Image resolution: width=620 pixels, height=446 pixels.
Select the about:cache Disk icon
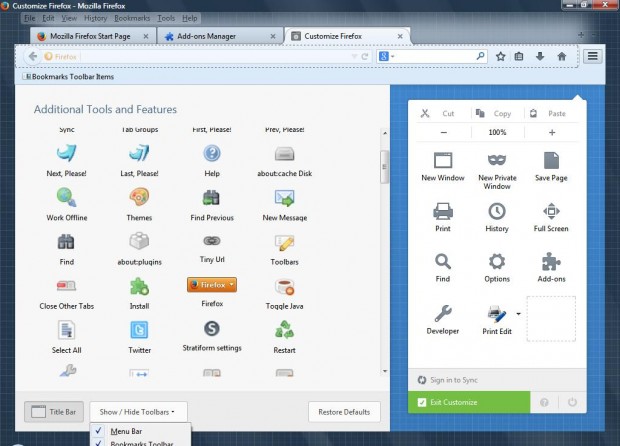pyautogui.click(x=284, y=154)
